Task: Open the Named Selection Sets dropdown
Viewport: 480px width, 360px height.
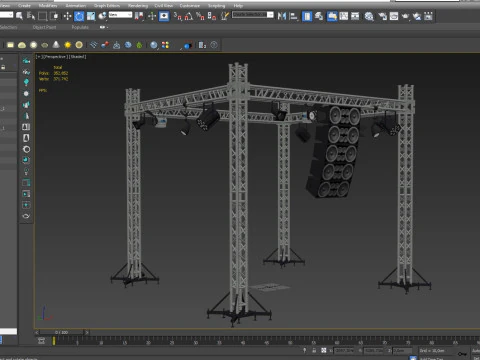Action: [253, 15]
